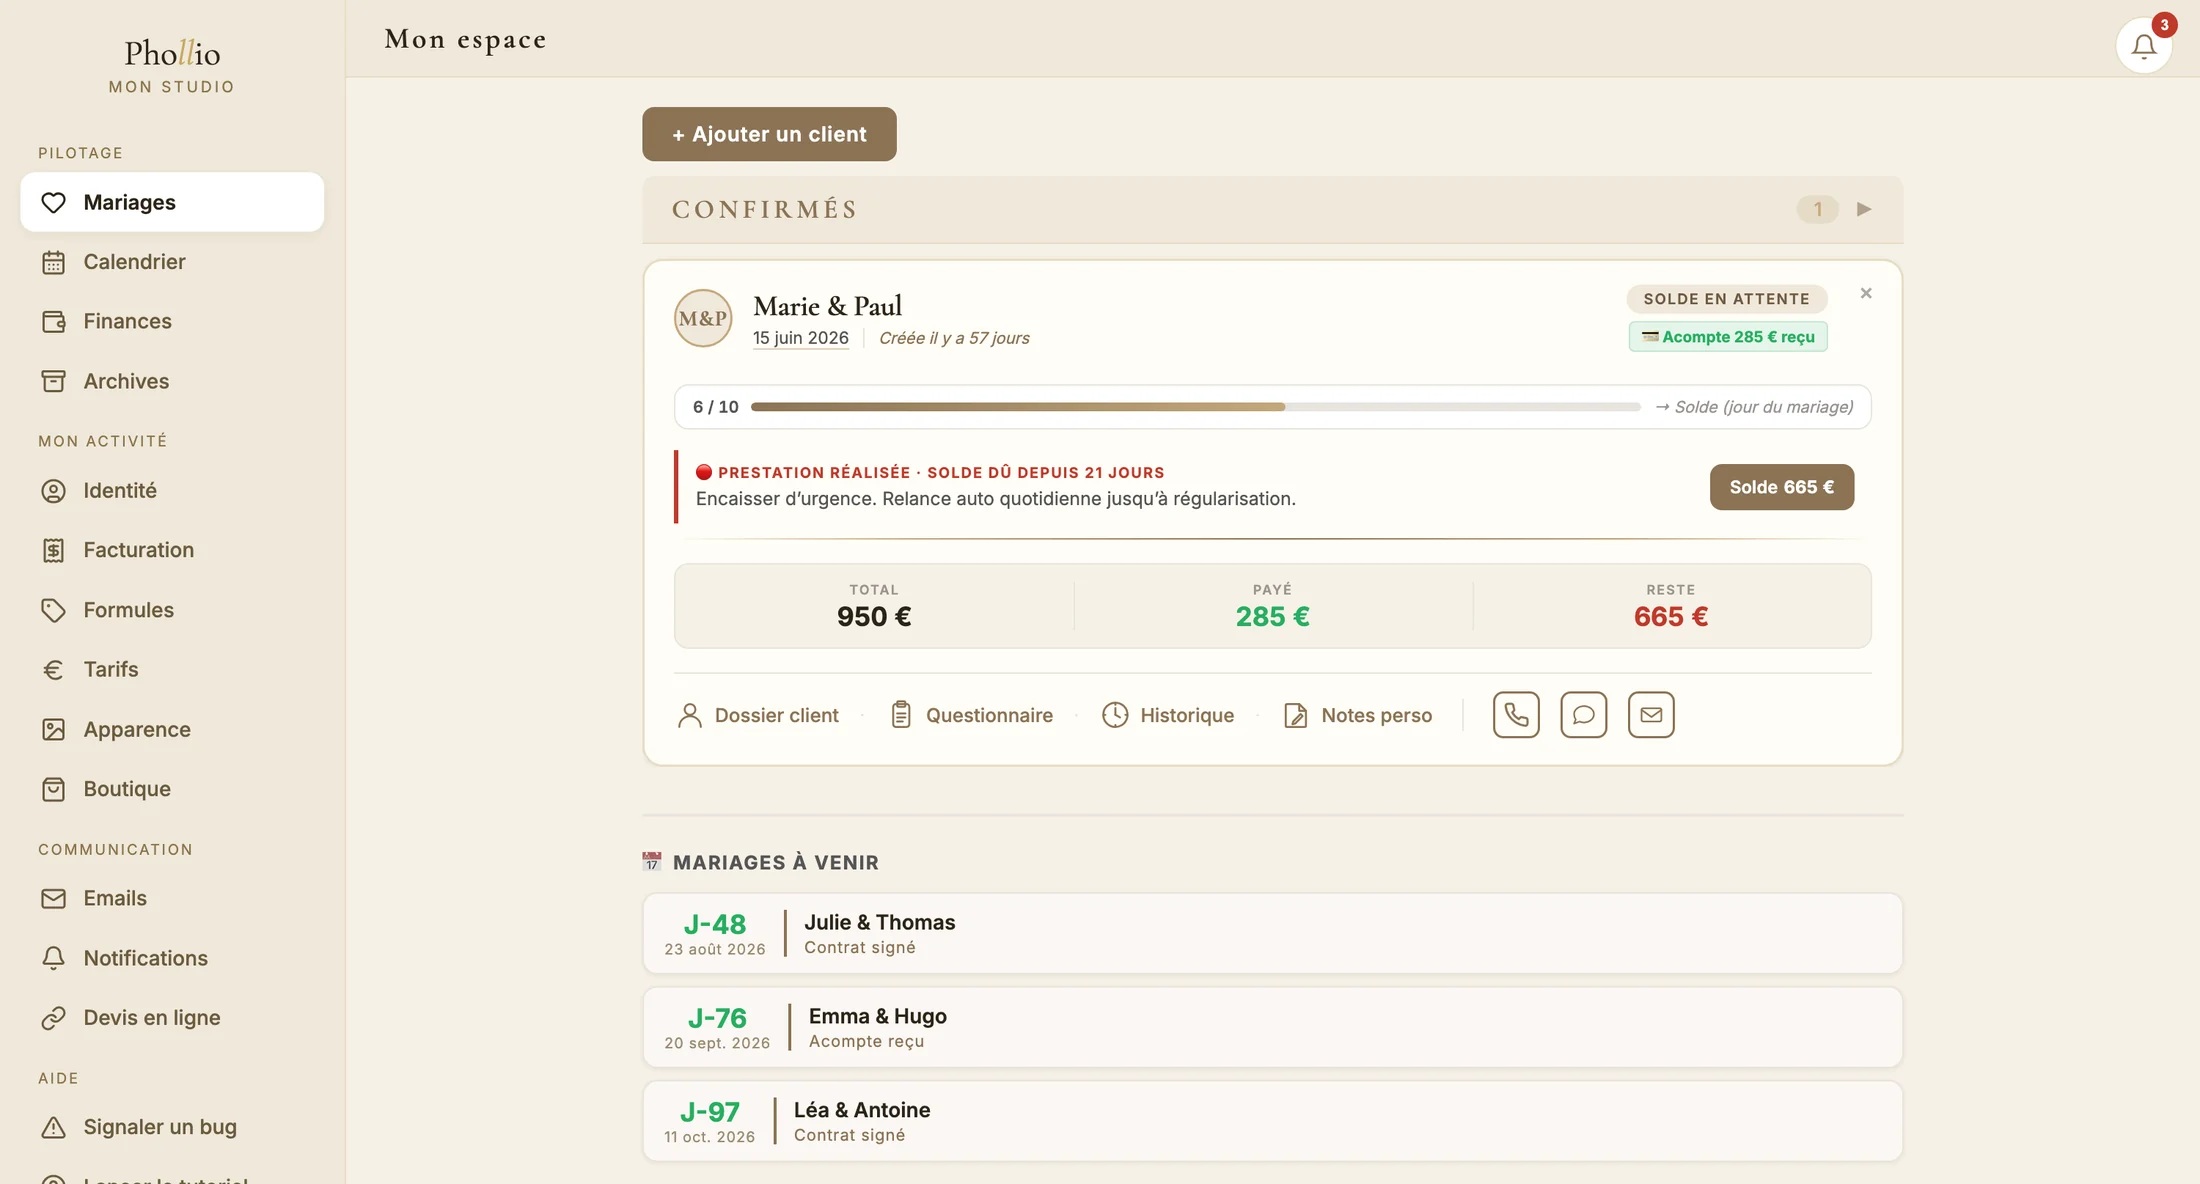Expand the Confirmés section arrow

(x=1864, y=209)
